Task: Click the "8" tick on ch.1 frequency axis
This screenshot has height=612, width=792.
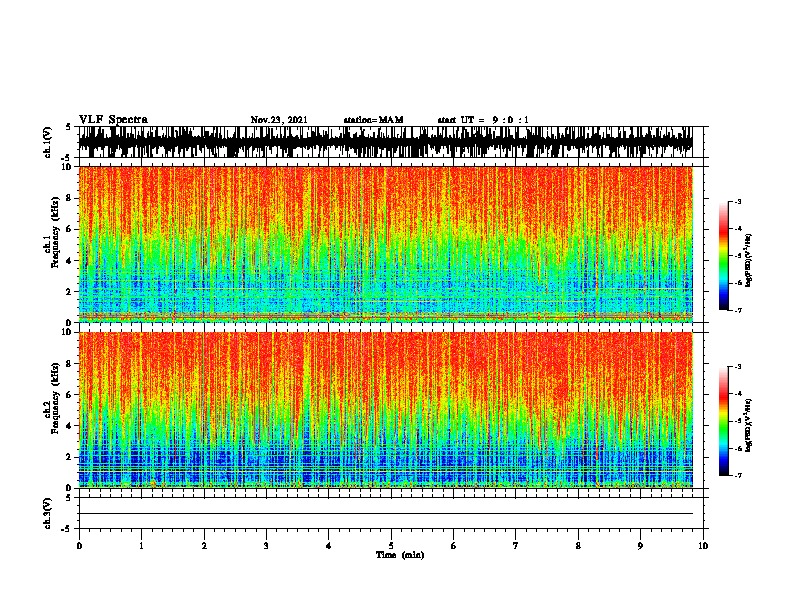Action: click(x=70, y=198)
